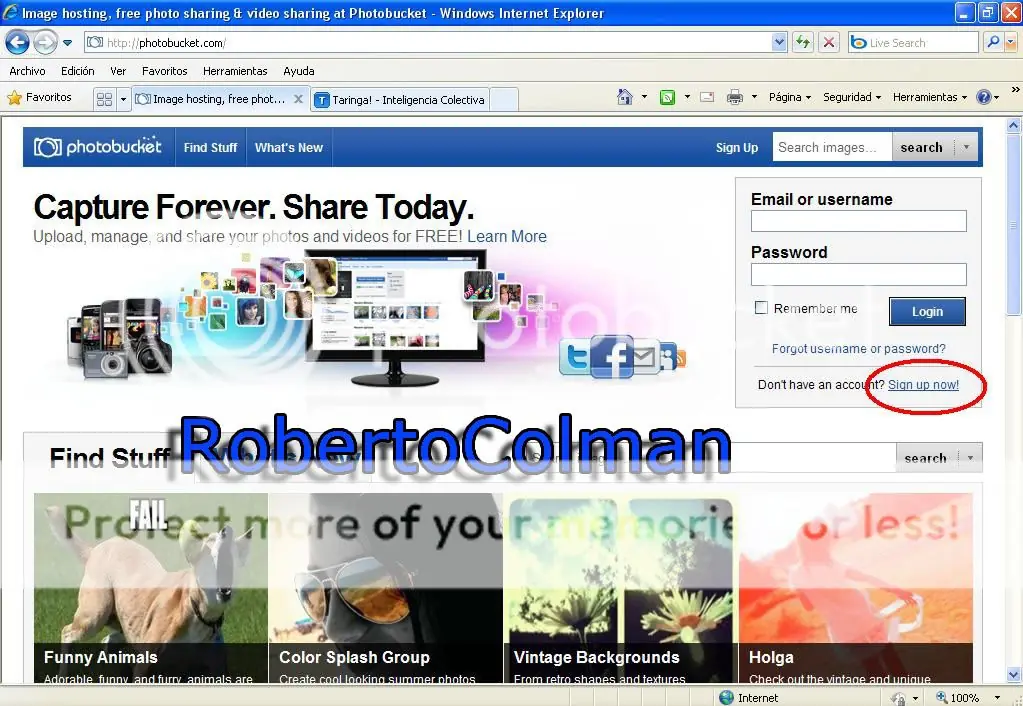1023x706 pixels.
Task: Click the Email or username field
Action: click(859, 221)
